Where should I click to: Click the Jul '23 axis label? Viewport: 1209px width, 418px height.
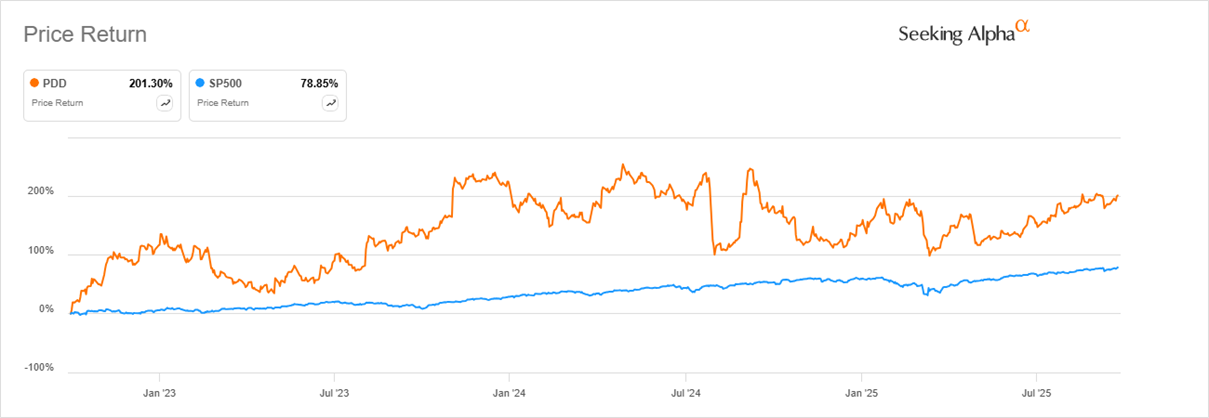pos(333,391)
